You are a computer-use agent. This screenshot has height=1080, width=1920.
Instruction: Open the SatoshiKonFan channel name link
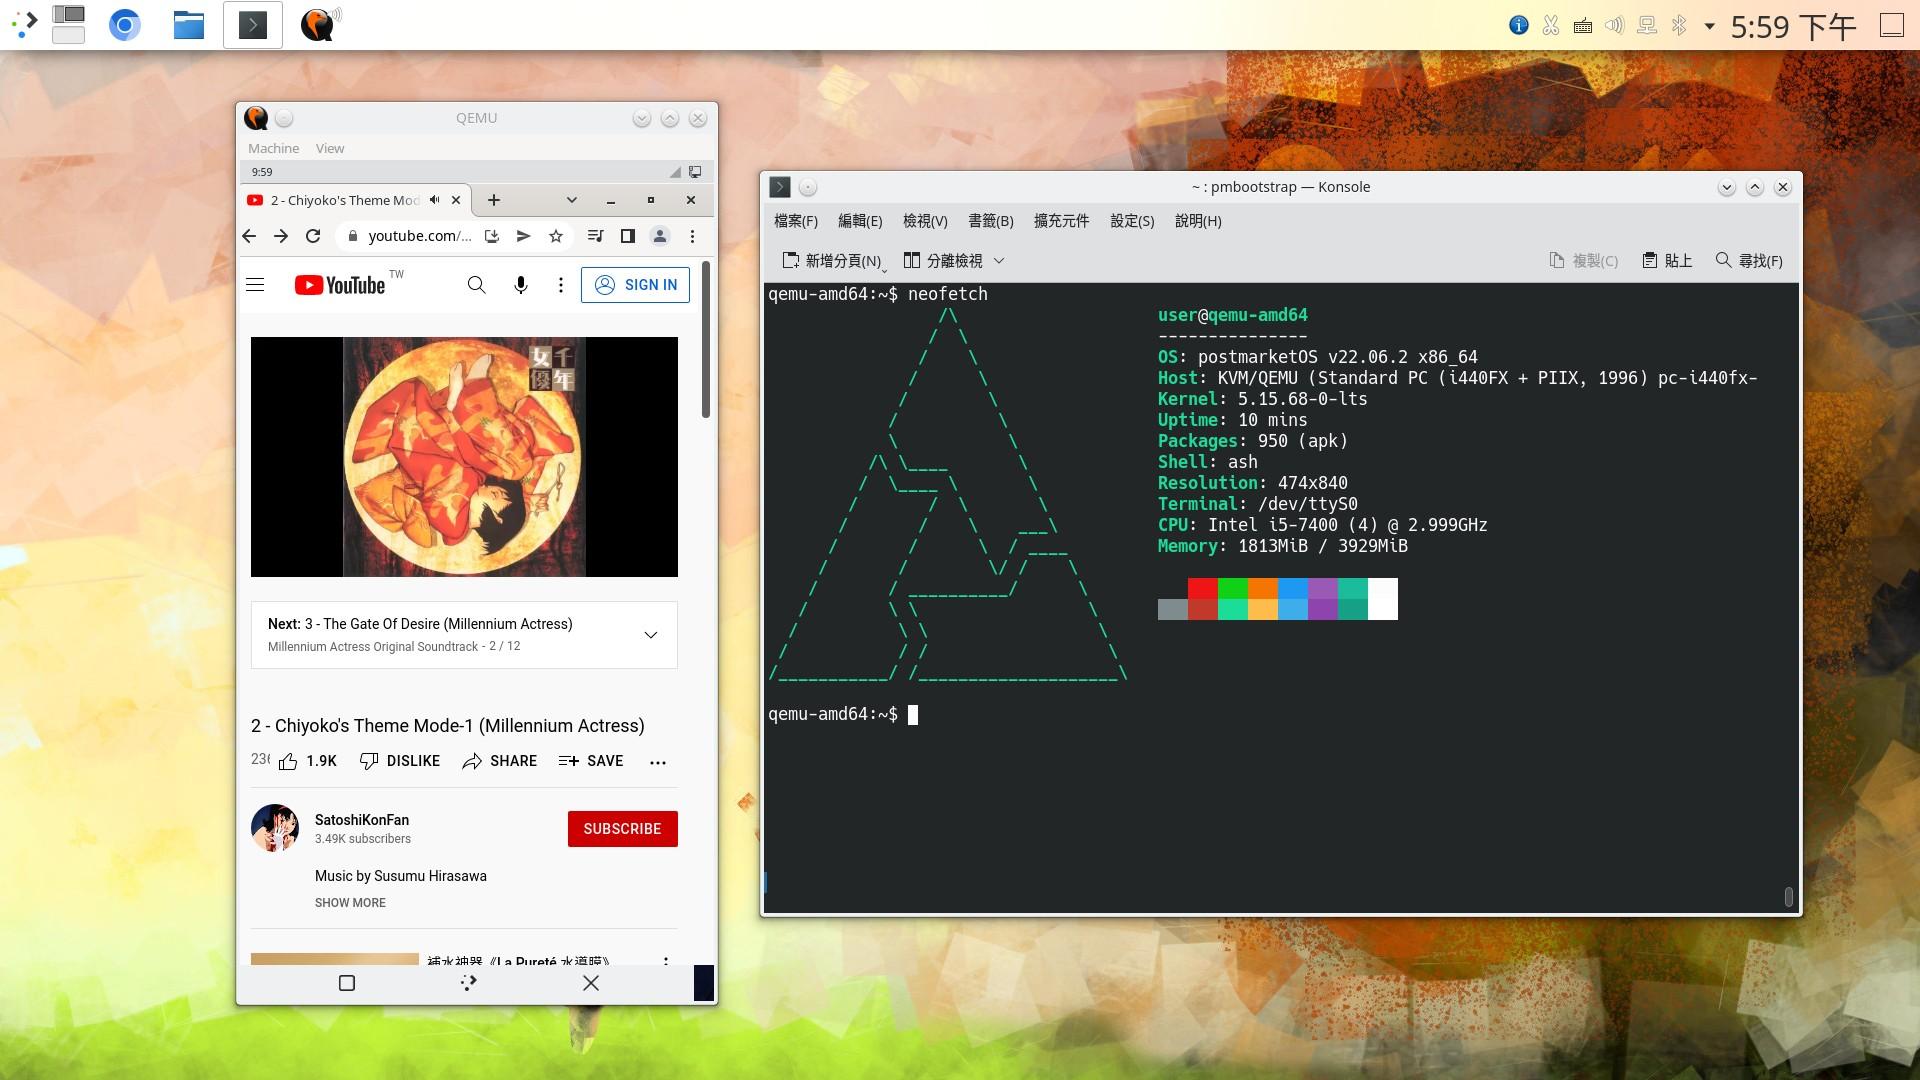click(362, 820)
